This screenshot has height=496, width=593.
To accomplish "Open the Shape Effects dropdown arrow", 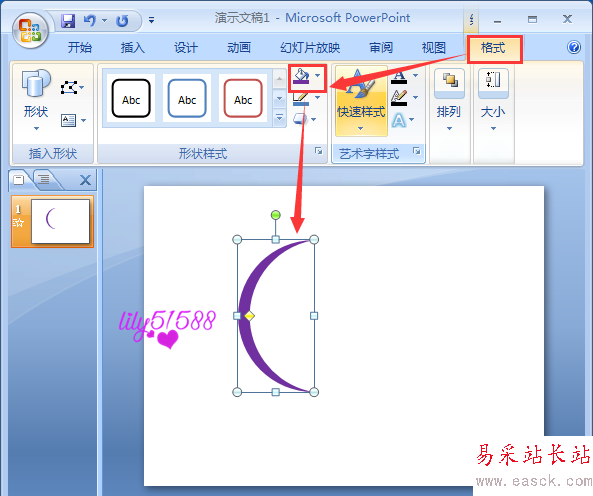I will pyautogui.click(x=314, y=119).
